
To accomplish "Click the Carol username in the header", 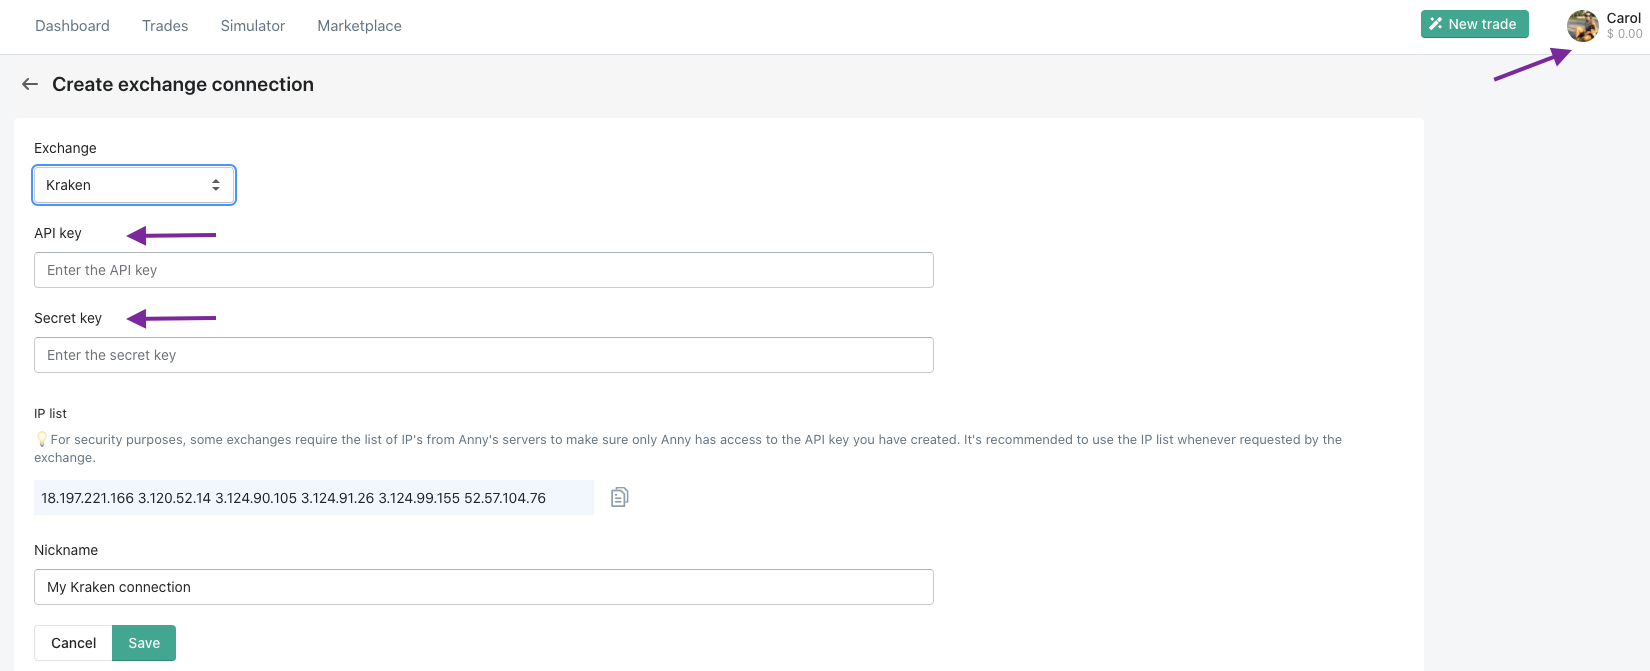I will pyautogui.click(x=1623, y=18).
